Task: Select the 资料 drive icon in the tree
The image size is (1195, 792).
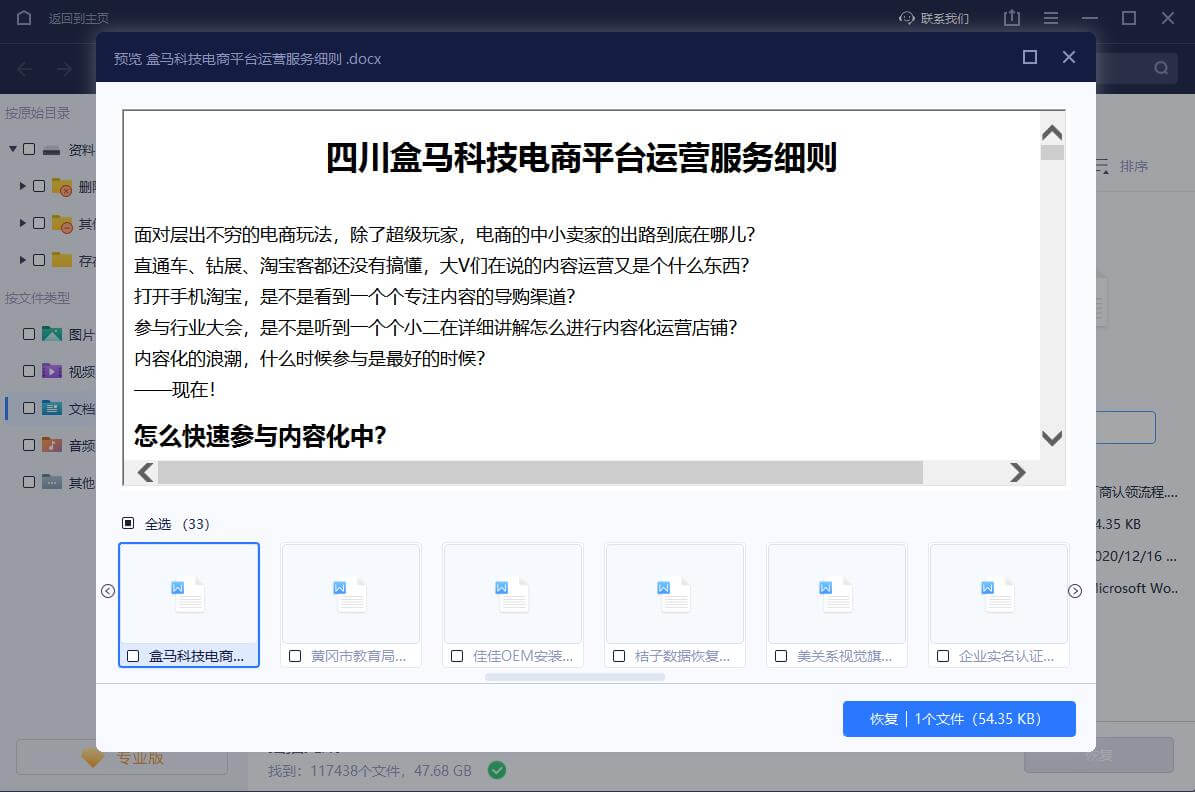Action: coord(51,150)
